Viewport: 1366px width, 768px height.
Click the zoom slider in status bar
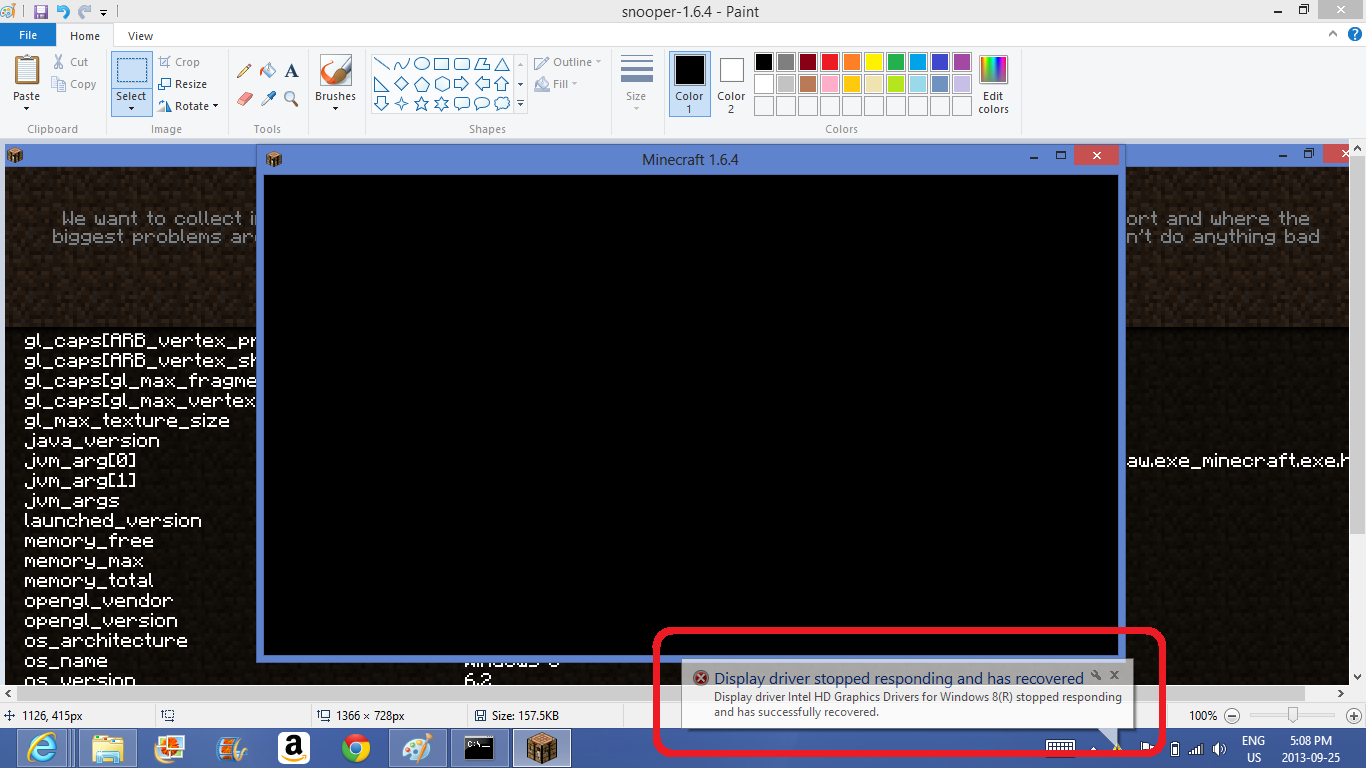pos(1293,715)
